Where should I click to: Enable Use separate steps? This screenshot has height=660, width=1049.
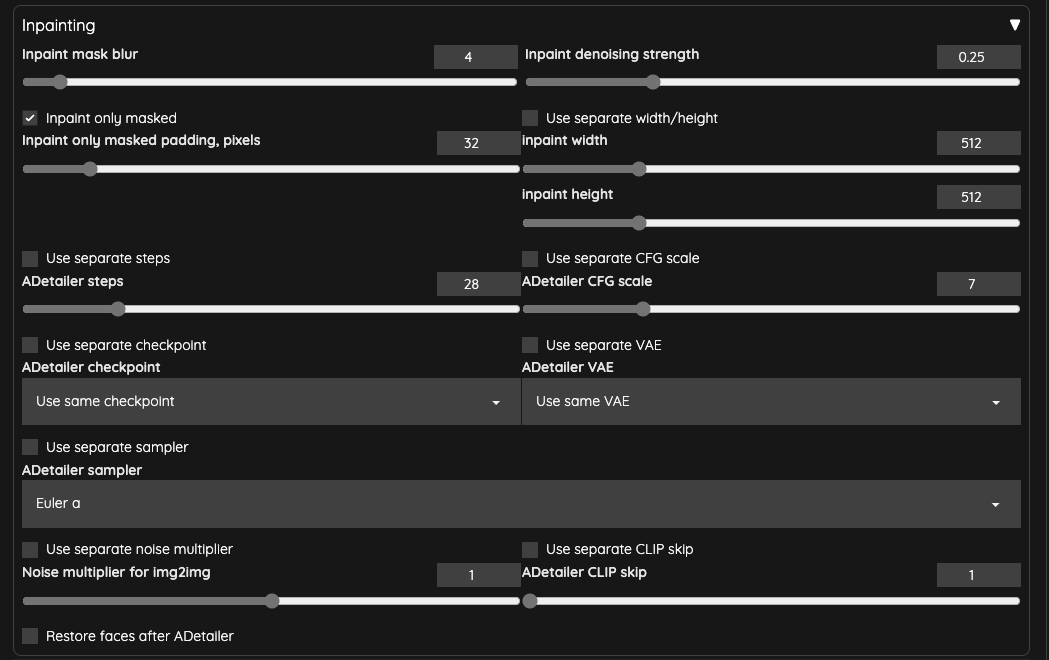point(30,258)
